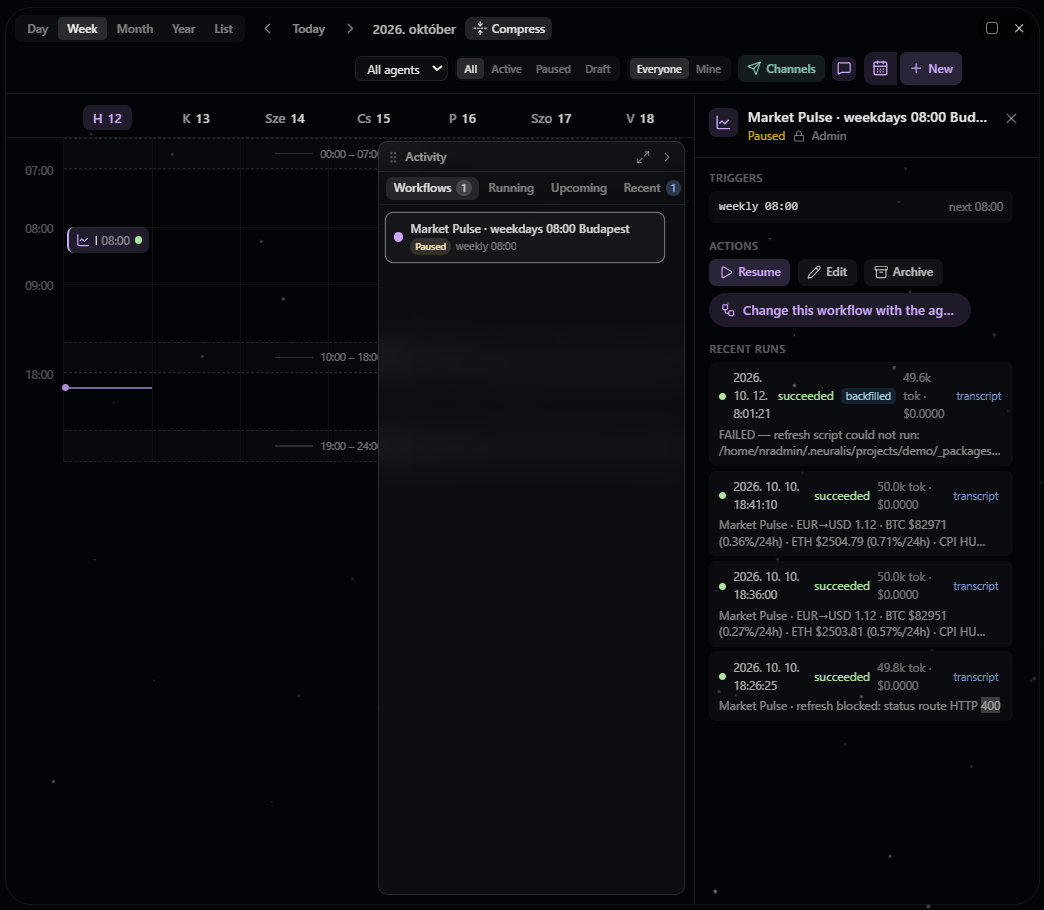The height and width of the screenshot is (910, 1044).
Task: Open Workflows tab in Activity
Action: pos(432,188)
